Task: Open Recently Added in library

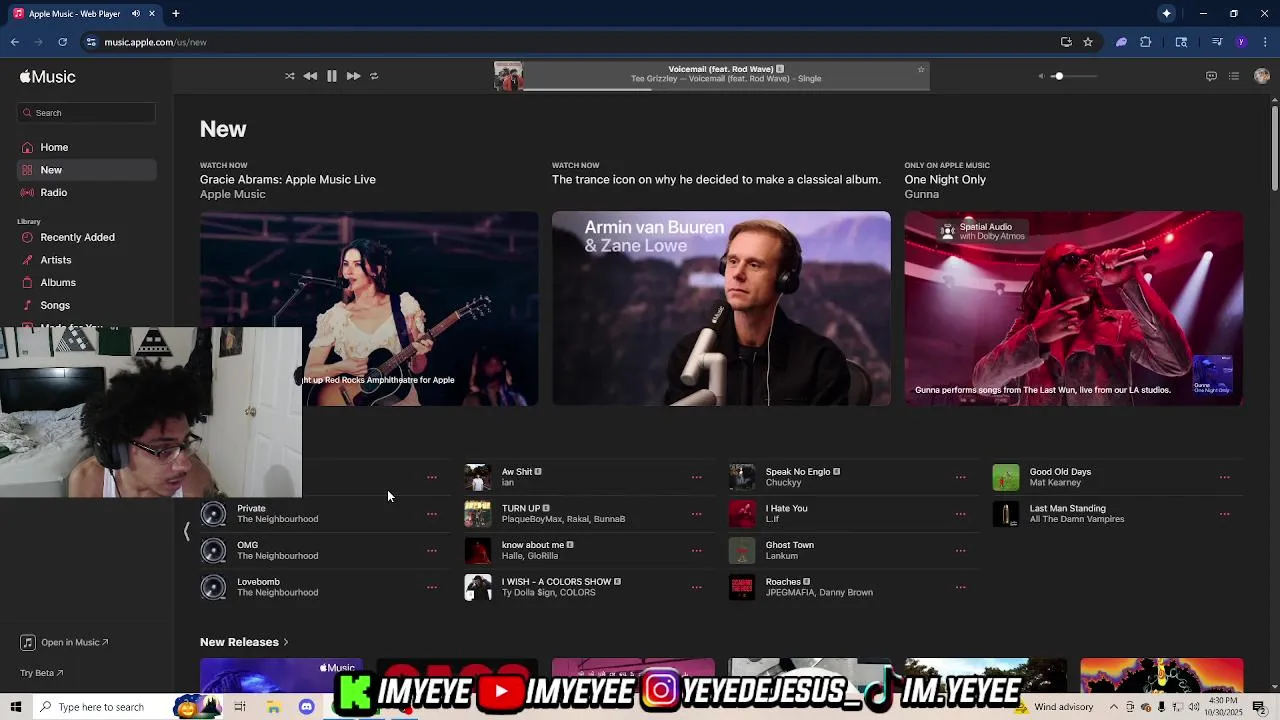Action: pyautogui.click(x=87, y=237)
